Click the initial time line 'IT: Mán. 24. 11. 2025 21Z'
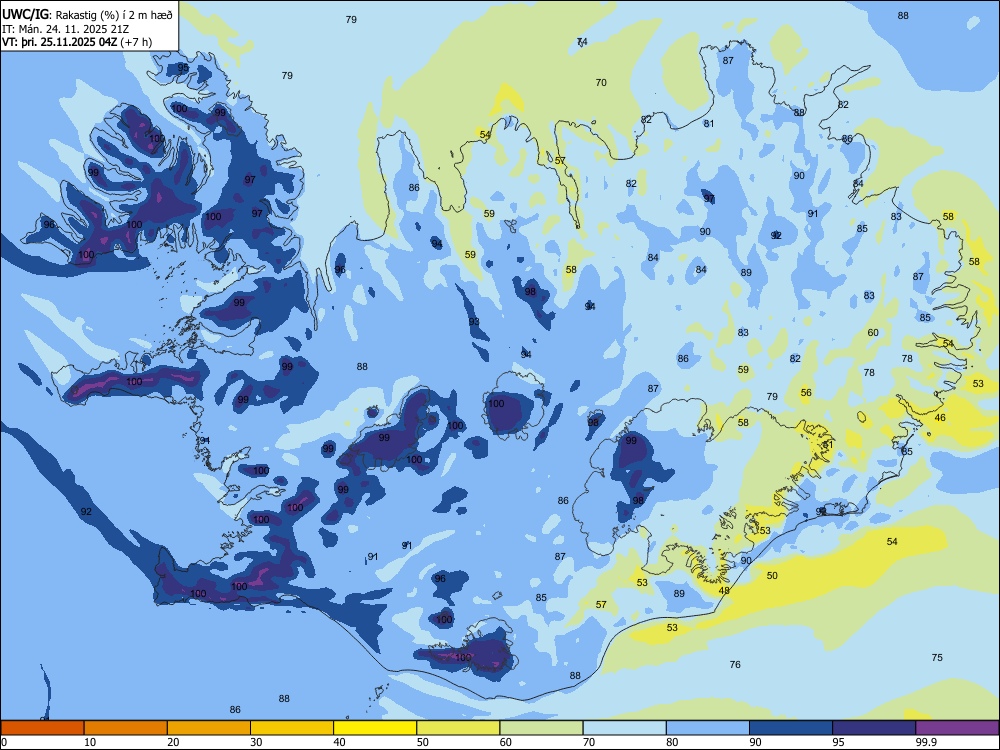Viewport: 1000px width, 750px height. click(x=66, y=29)
